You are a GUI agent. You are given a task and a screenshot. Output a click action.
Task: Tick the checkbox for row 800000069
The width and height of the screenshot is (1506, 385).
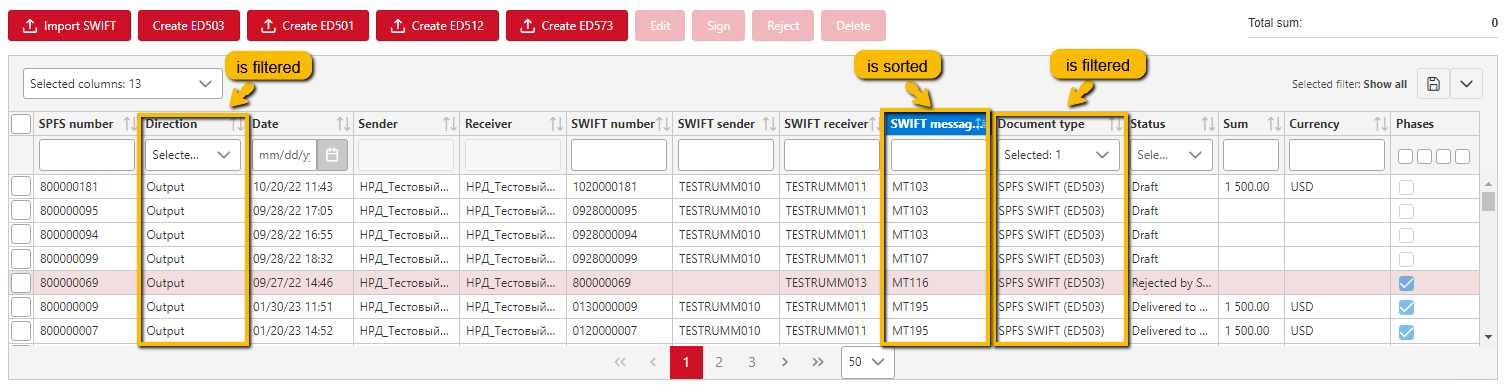pos(21,283)
